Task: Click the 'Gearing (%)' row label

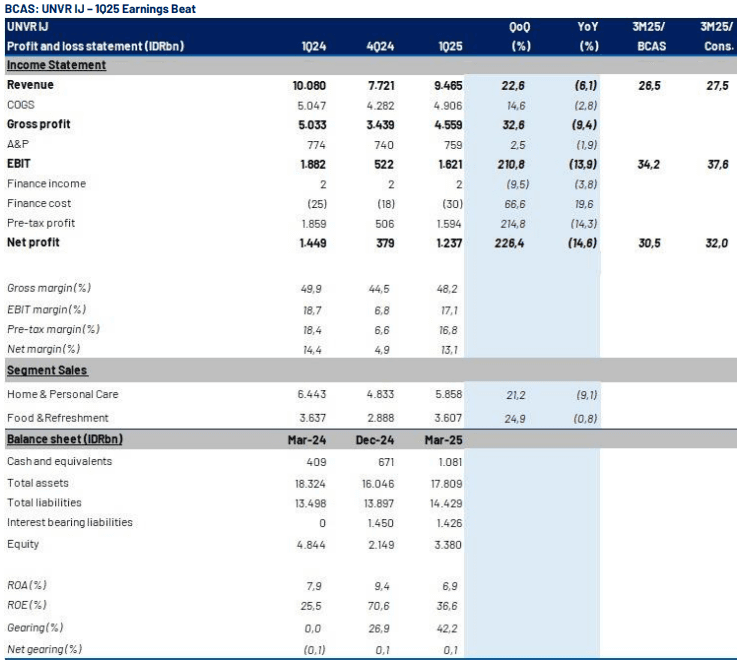Action: [x=35, y=628]
